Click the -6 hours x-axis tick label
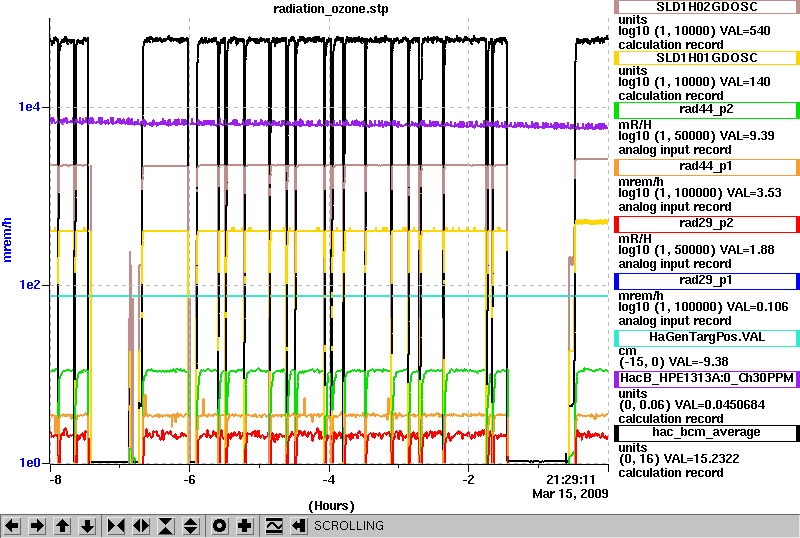Image resolution: width=800 pixels, height=538 pixels. 189,480
